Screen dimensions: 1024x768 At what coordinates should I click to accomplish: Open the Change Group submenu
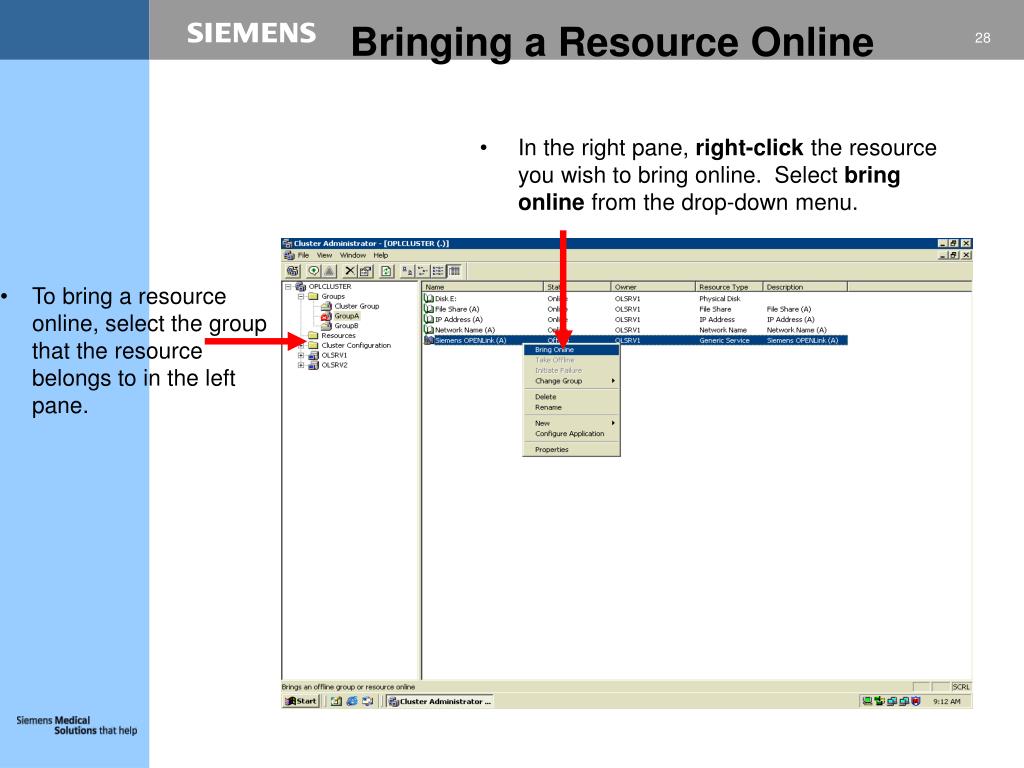click(571, 381)
